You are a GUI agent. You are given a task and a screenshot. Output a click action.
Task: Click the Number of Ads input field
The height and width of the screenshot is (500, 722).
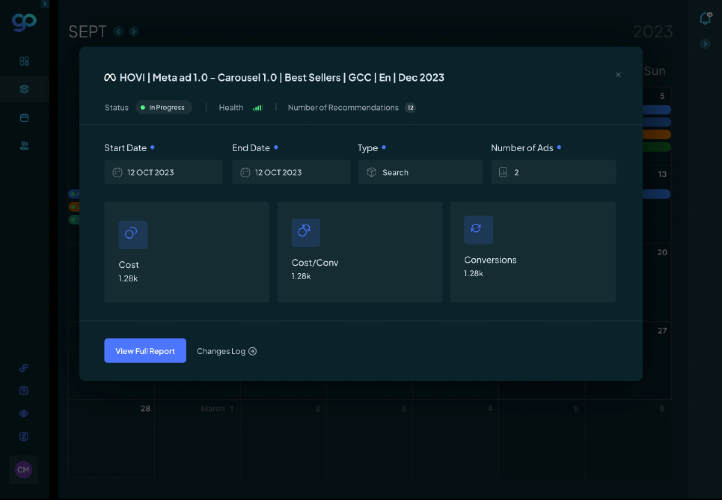coord(553,172)
